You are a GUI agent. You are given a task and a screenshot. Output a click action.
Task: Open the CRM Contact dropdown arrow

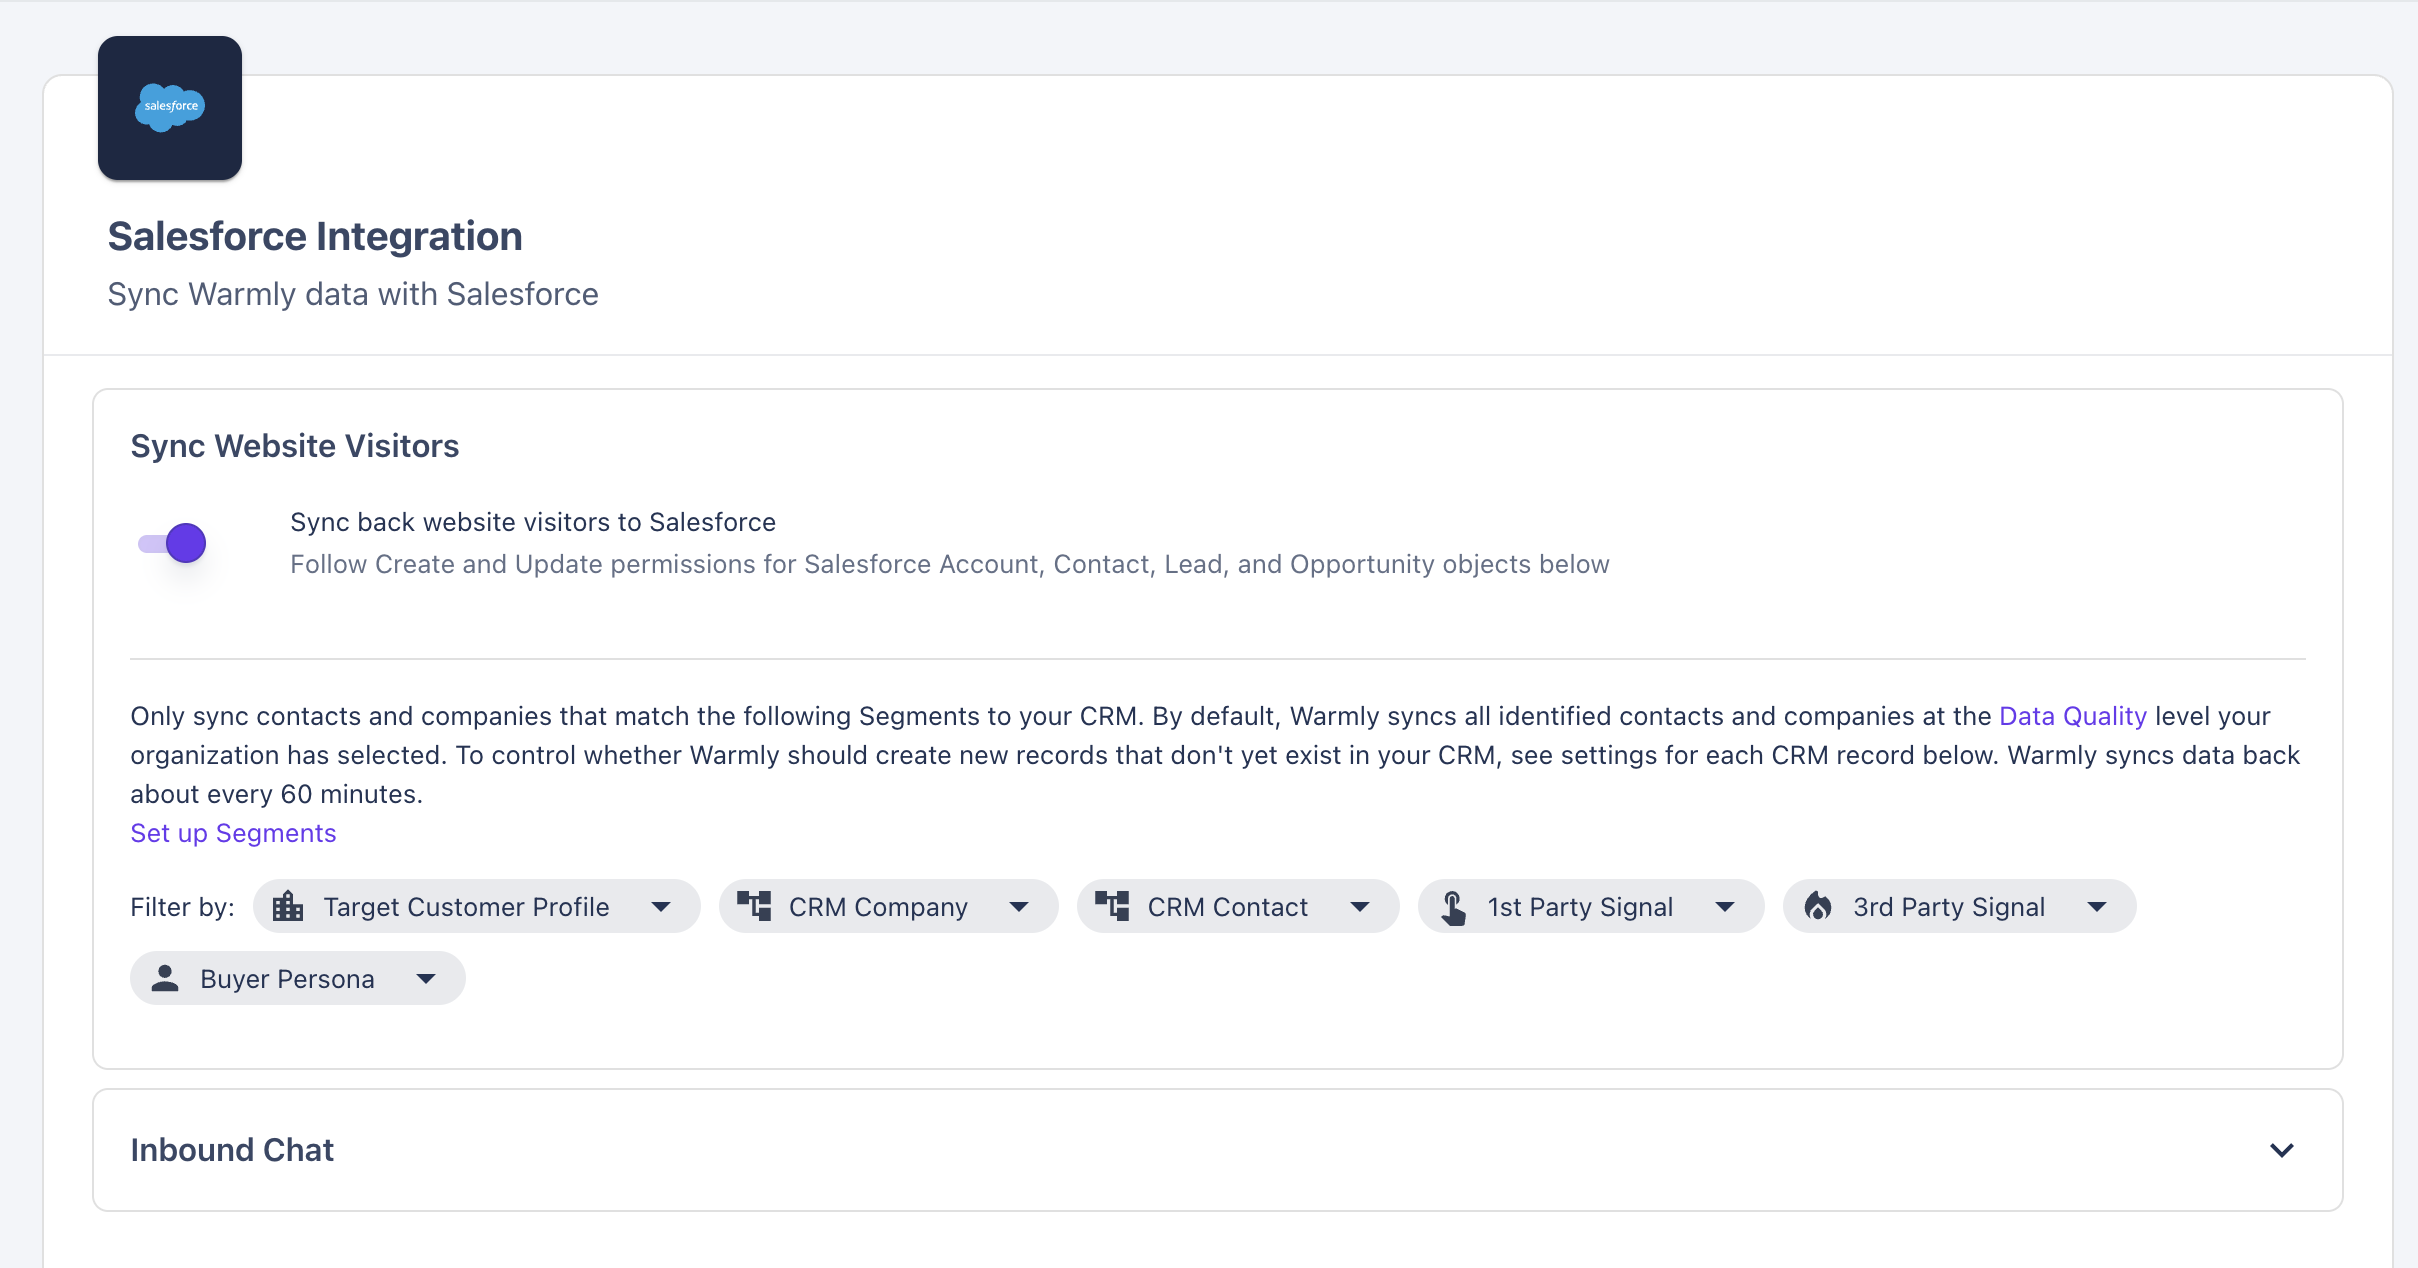coord(1360,907)
